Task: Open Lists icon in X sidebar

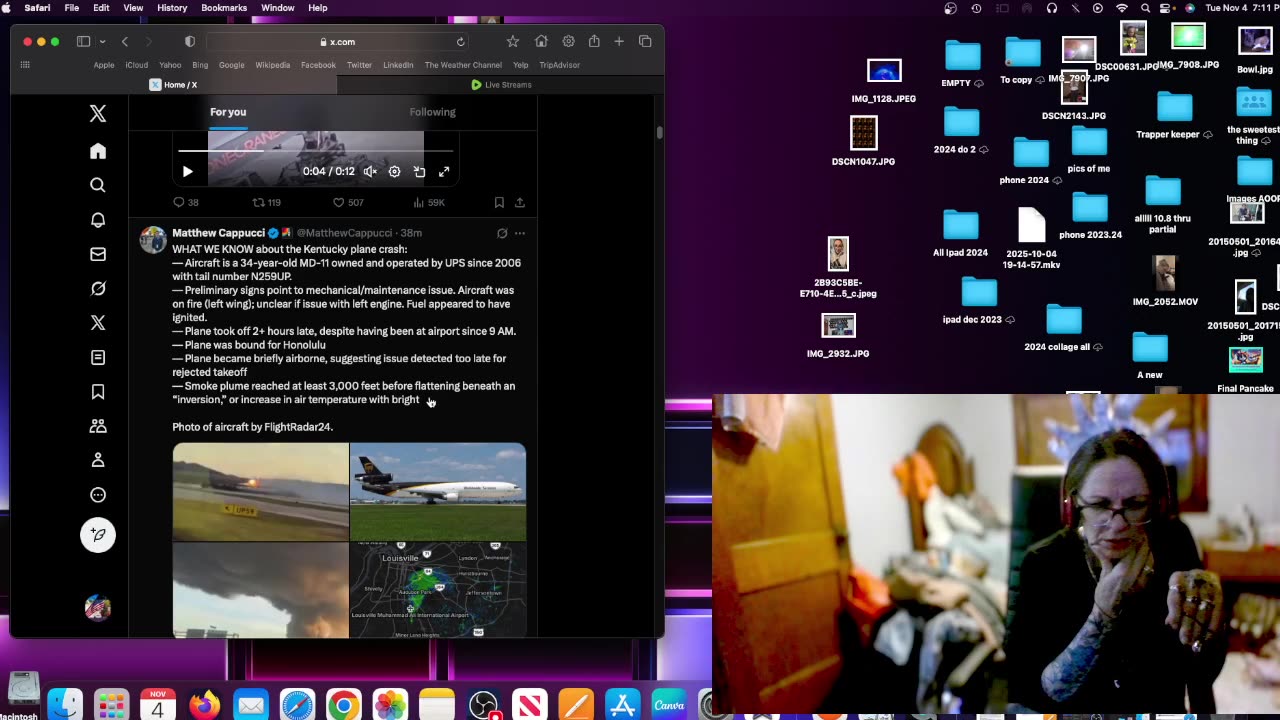Action: tap(98, 357)
